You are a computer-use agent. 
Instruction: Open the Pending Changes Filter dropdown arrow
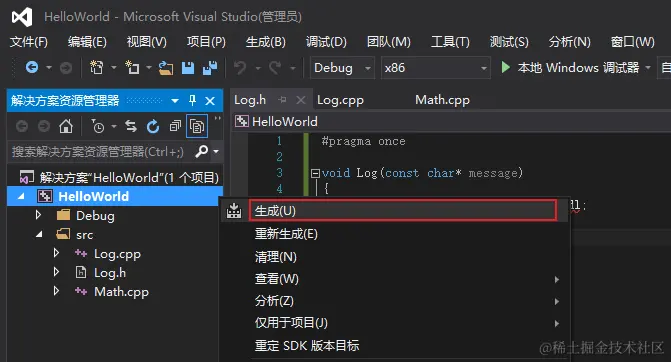pyautogui.click(x=114, y=126)
